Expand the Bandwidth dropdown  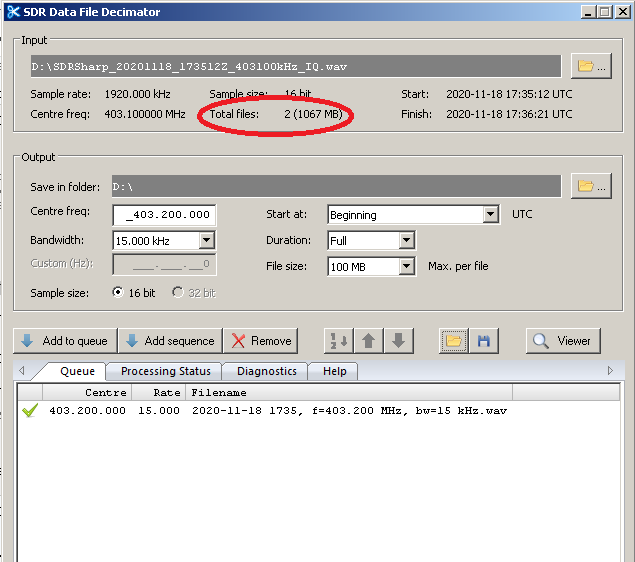click(x=206, y=241)
